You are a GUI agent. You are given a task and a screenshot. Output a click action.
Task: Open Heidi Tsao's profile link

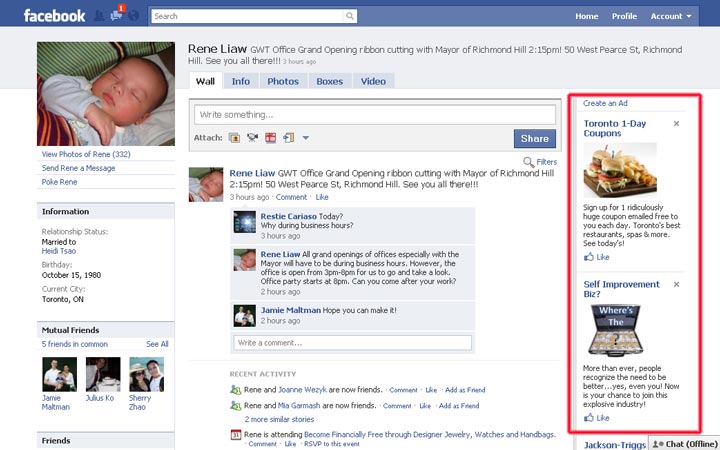pos(59,251)
